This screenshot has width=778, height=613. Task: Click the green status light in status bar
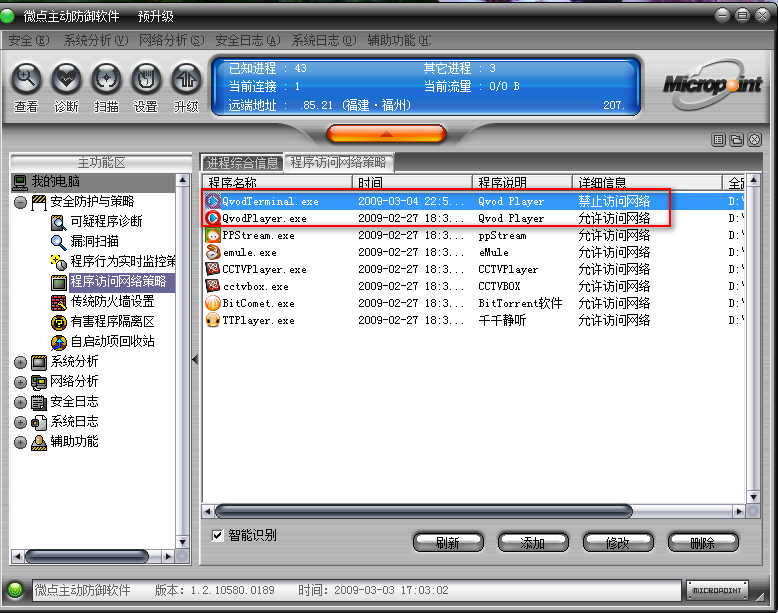click(15, 590)
